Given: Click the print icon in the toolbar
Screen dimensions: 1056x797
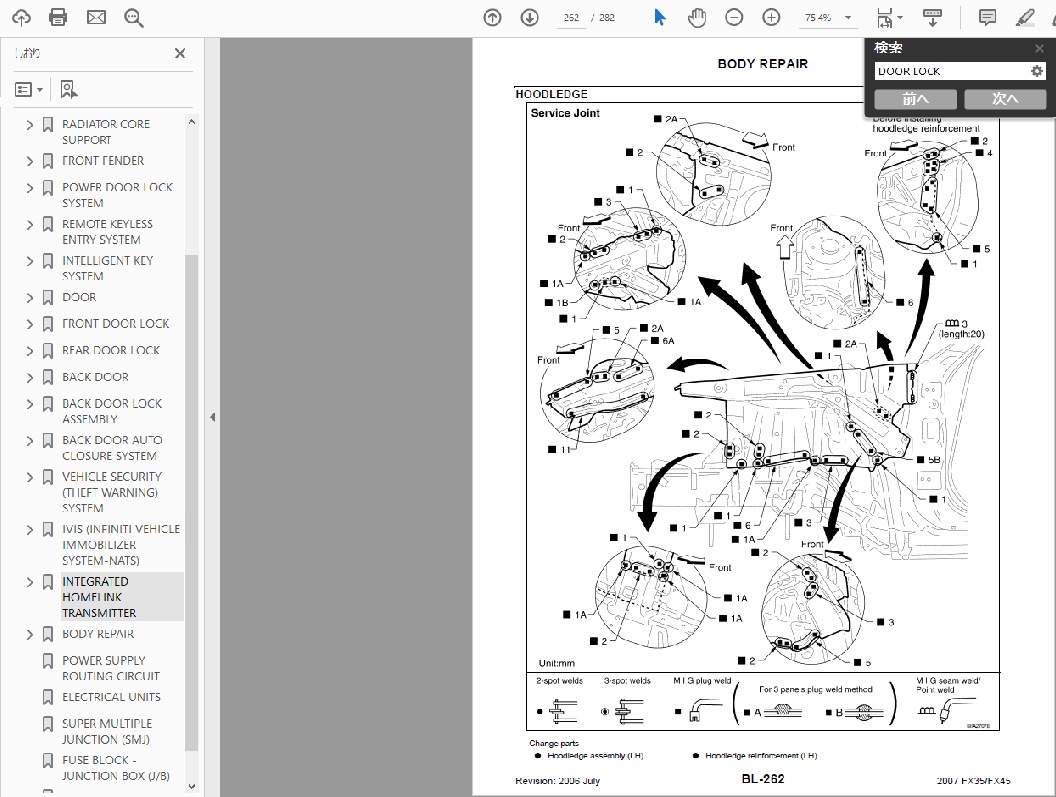Looking at the screenshot, I should tap(58, 18).
